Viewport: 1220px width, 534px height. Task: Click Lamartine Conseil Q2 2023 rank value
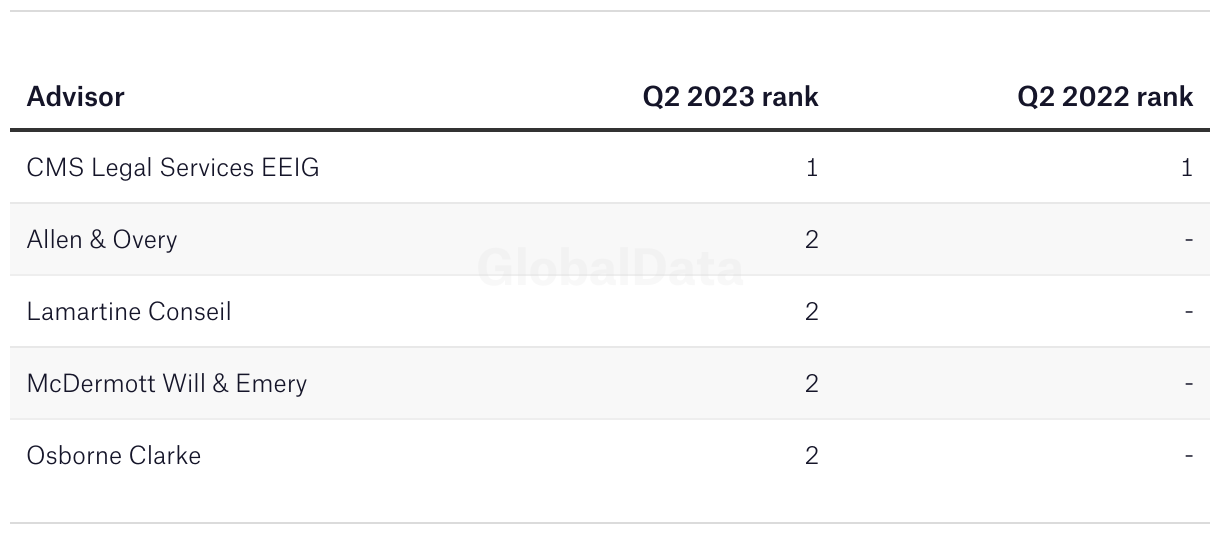[812, 312]
